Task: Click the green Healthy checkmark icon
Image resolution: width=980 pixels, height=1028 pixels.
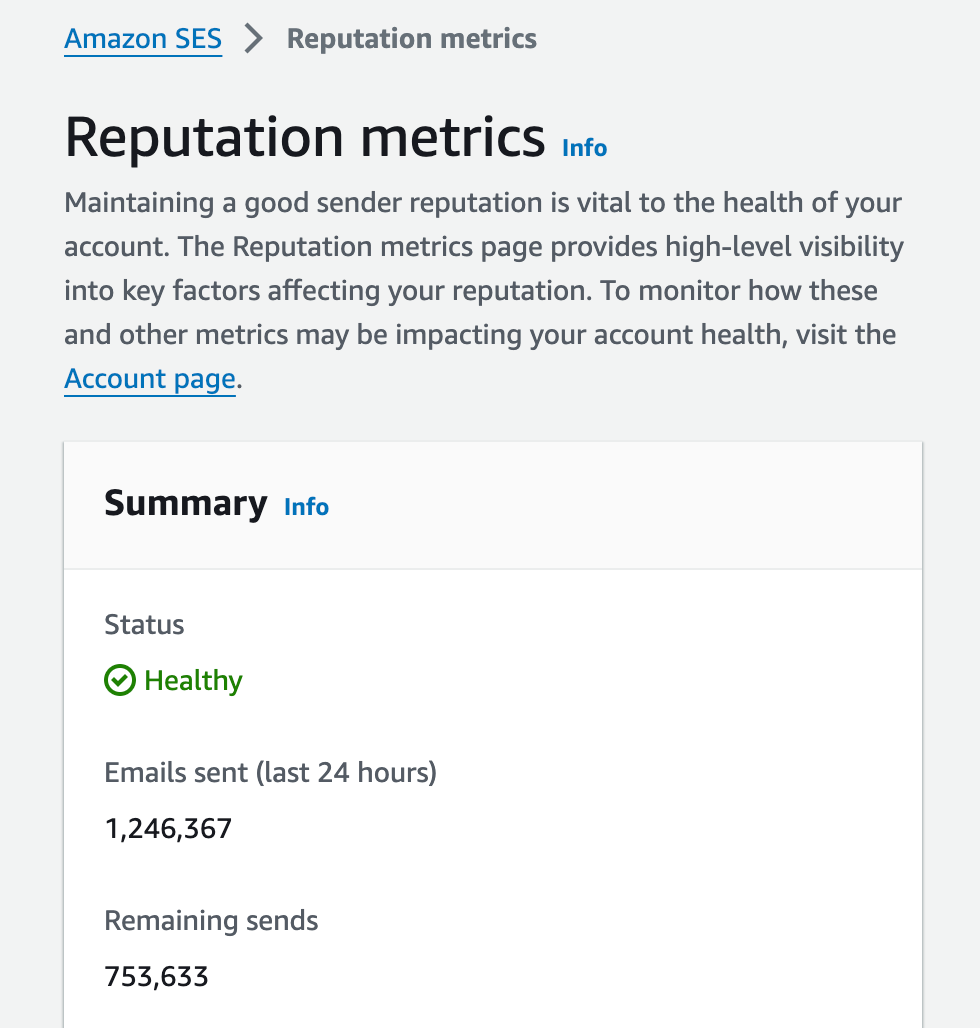Action: tap(119, 681)
